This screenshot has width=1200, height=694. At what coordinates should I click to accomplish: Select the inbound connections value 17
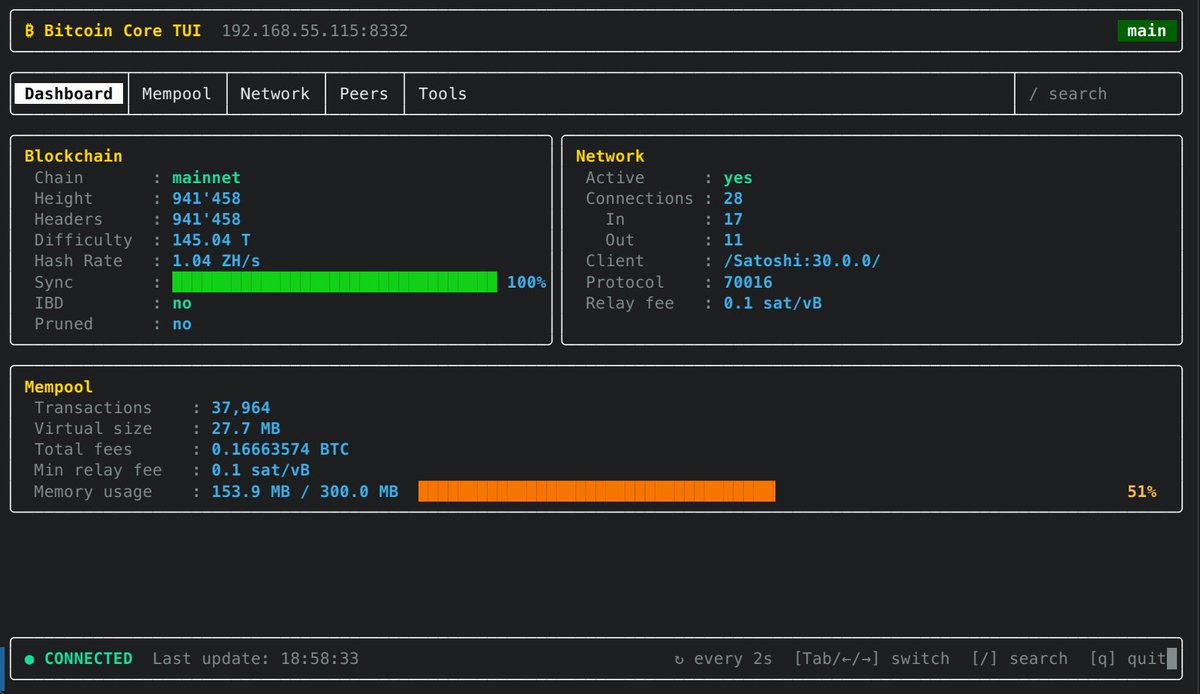click(x=733, y=219)
